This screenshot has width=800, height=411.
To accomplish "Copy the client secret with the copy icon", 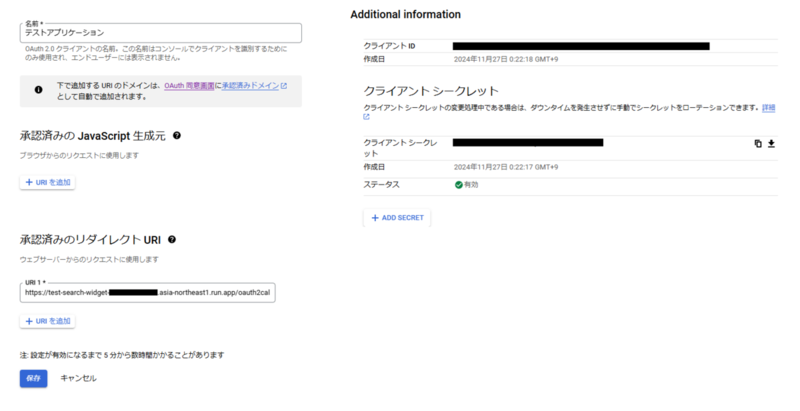I will coord(758,144).
